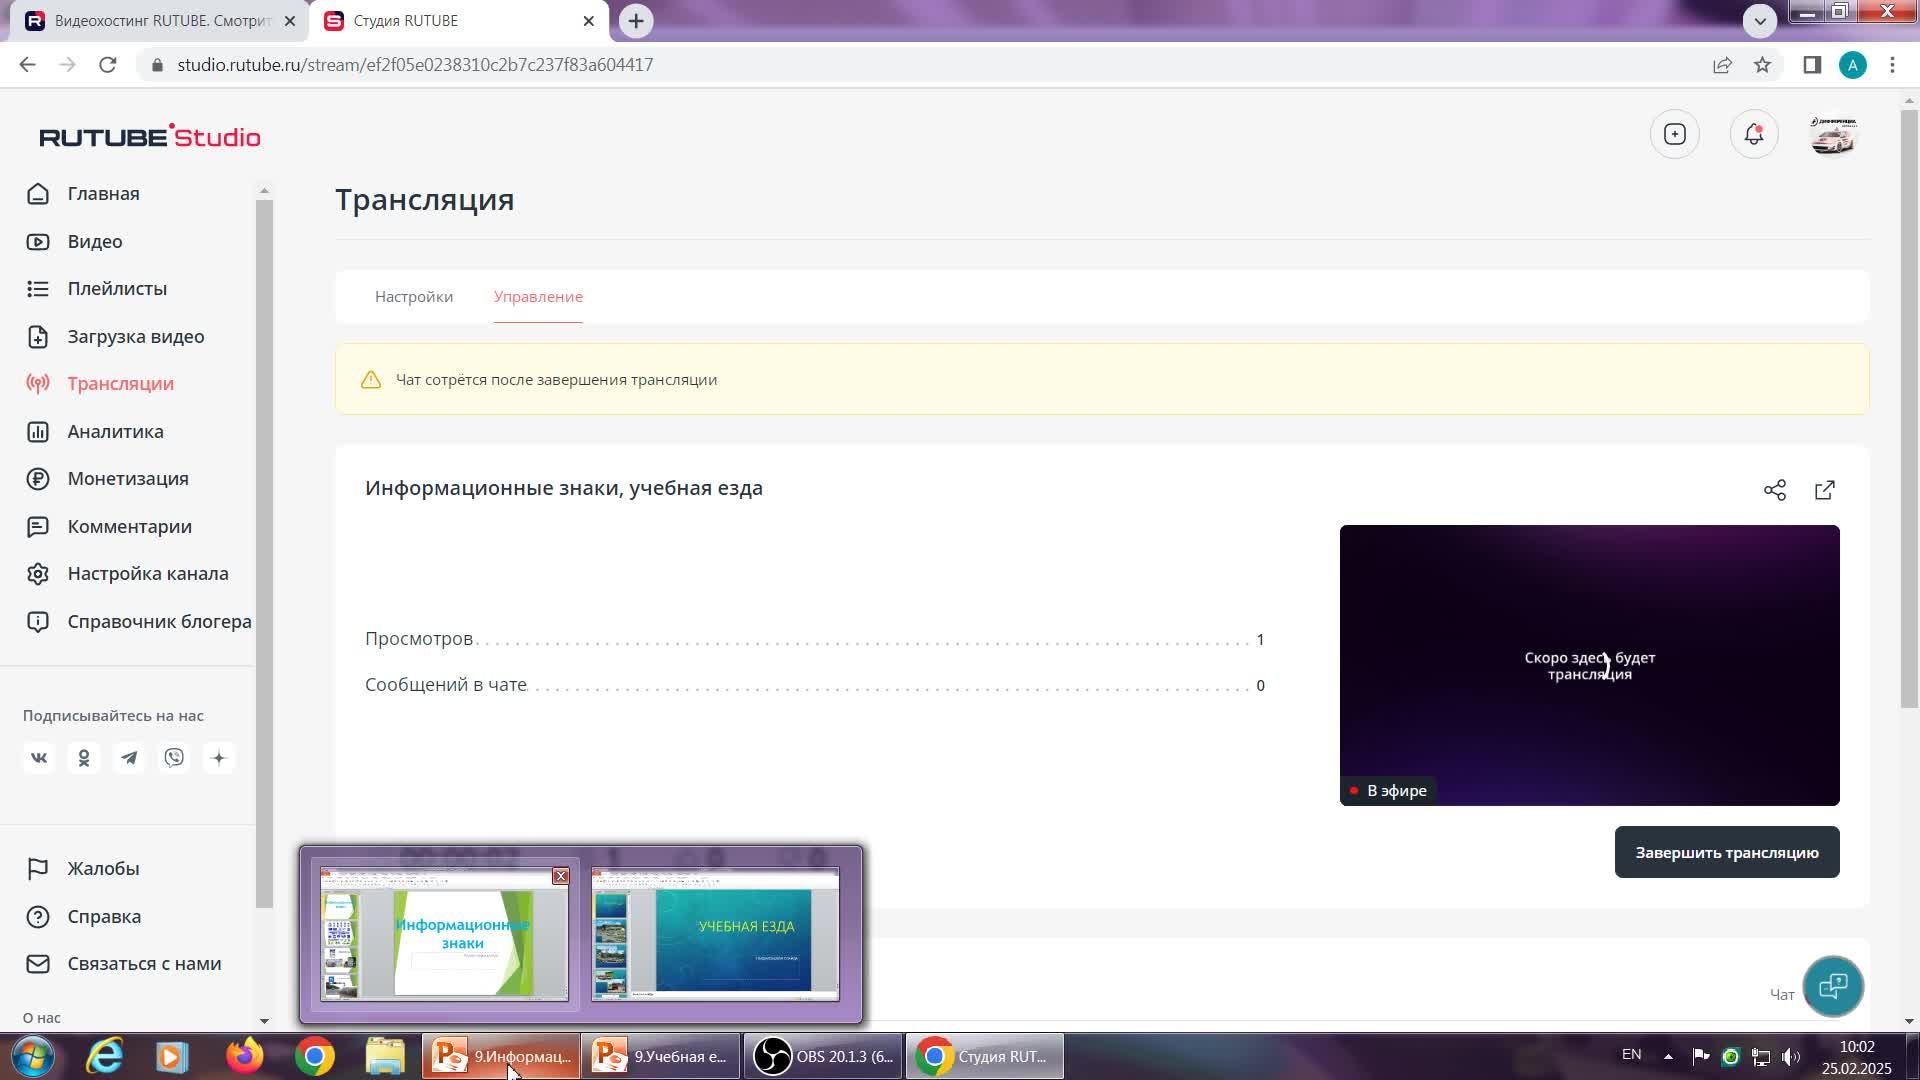Open the VK social link icon

pos(39,758)
